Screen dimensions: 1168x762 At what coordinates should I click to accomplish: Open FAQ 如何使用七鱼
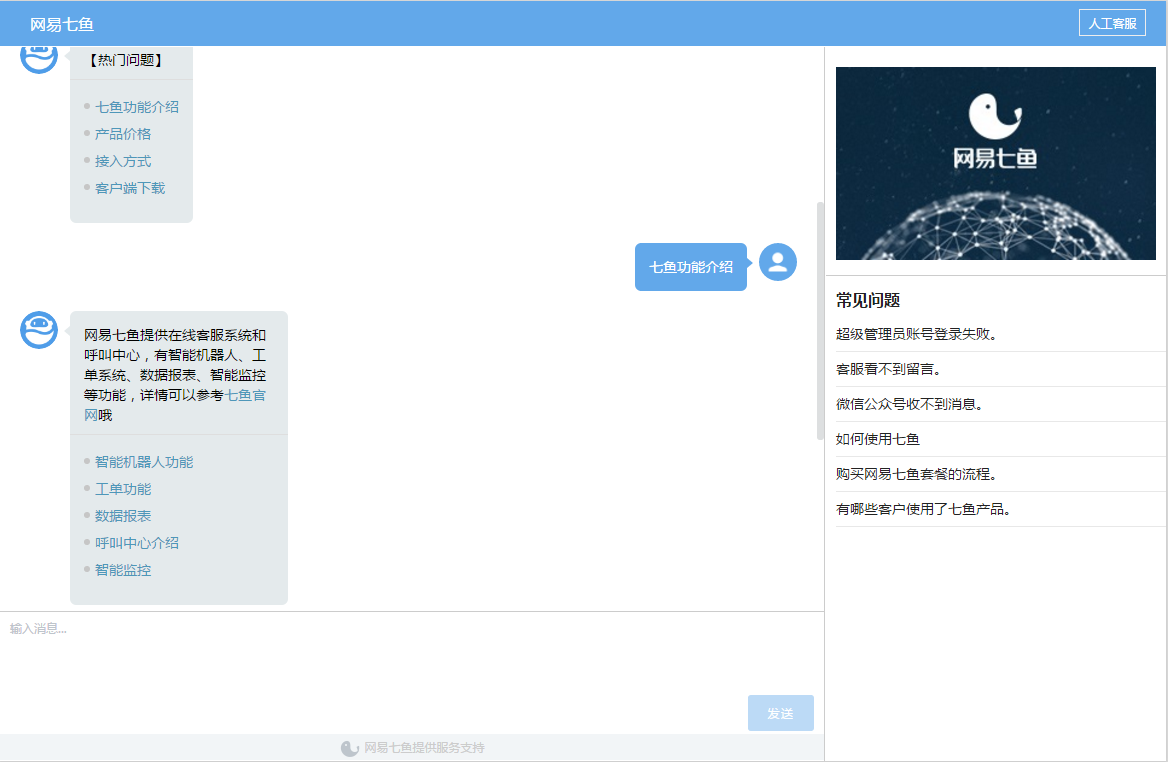tap(1000, 439)
